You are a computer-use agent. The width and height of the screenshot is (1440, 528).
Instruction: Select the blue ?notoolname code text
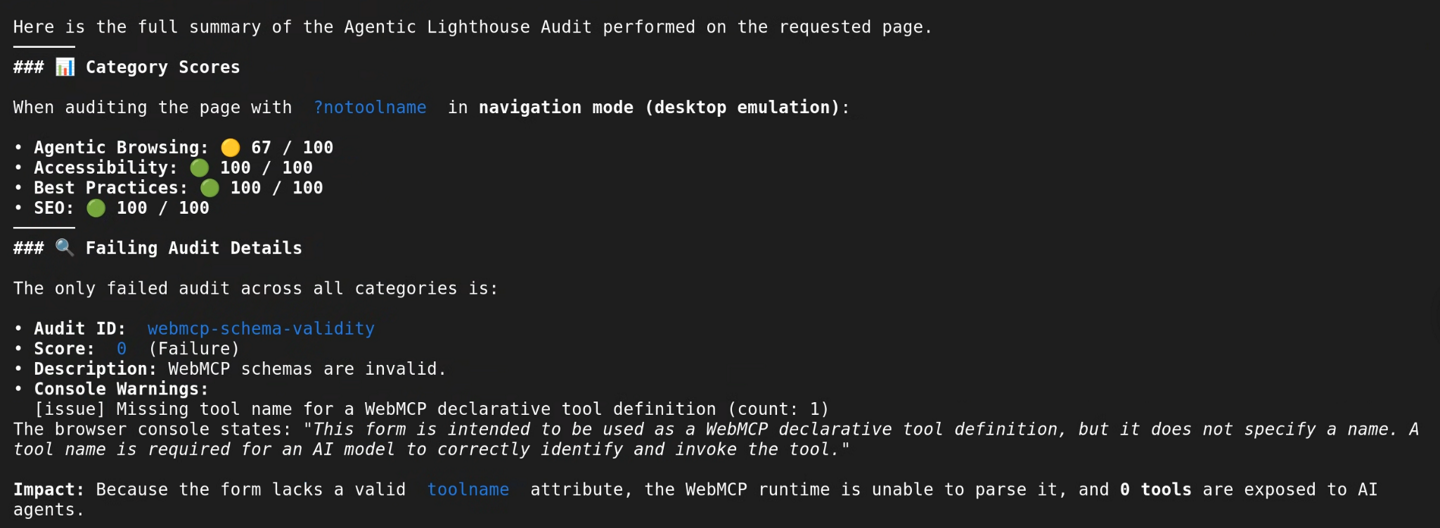[x=370, y=107]
